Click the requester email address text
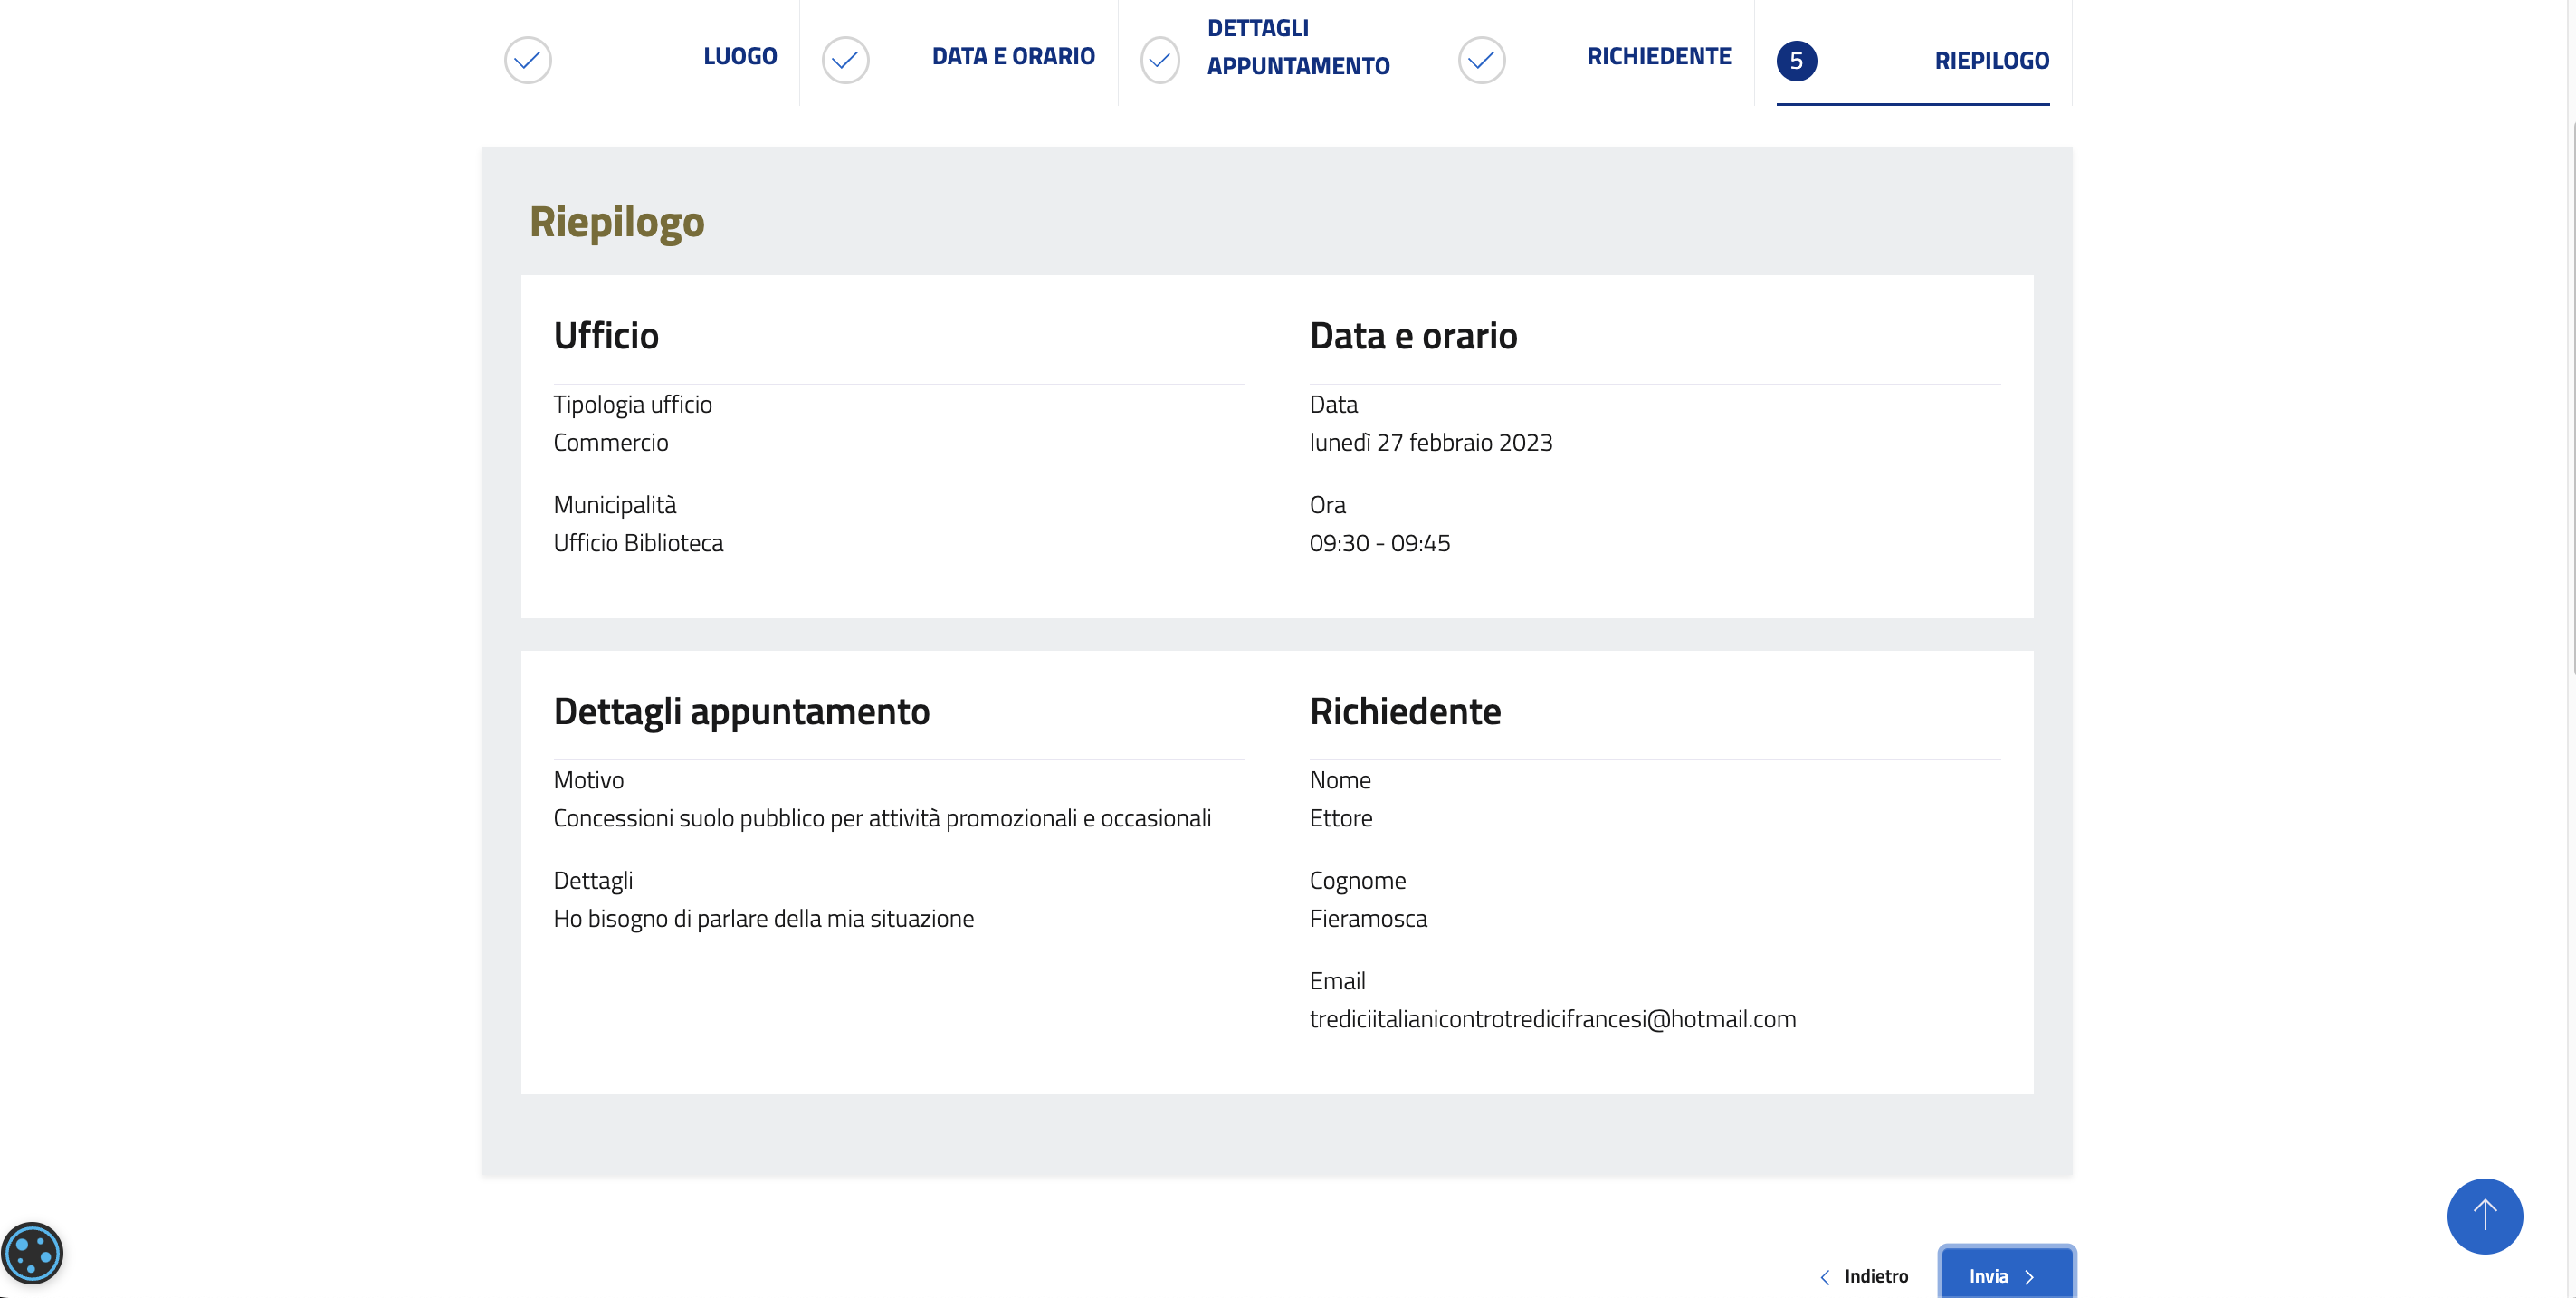The width and height of the screenshot is (2576, 1298). click(1552, 1019)
